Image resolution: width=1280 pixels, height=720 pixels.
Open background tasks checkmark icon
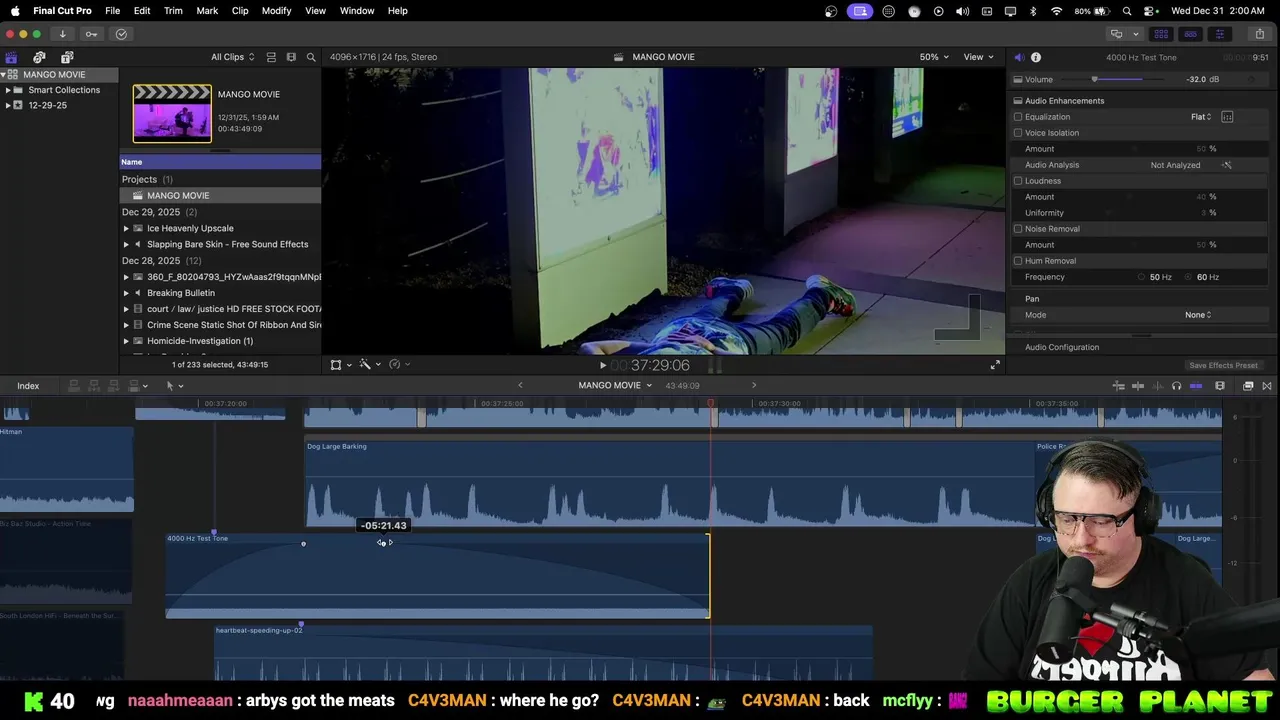pos(121,34)
